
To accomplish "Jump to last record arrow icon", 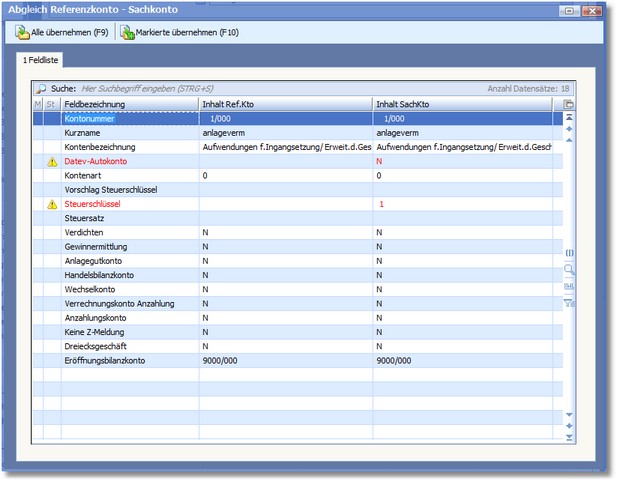I will [569, 437].
